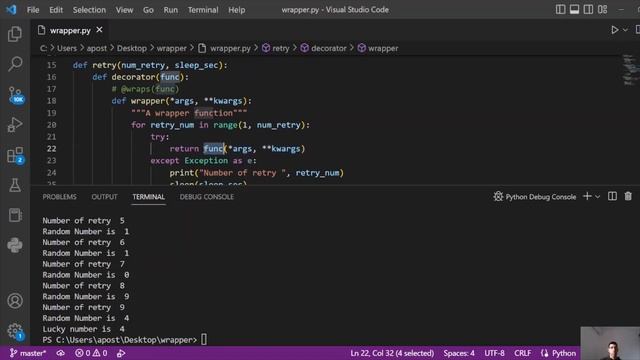Create a new terminal with plus icon

(587, 196)
